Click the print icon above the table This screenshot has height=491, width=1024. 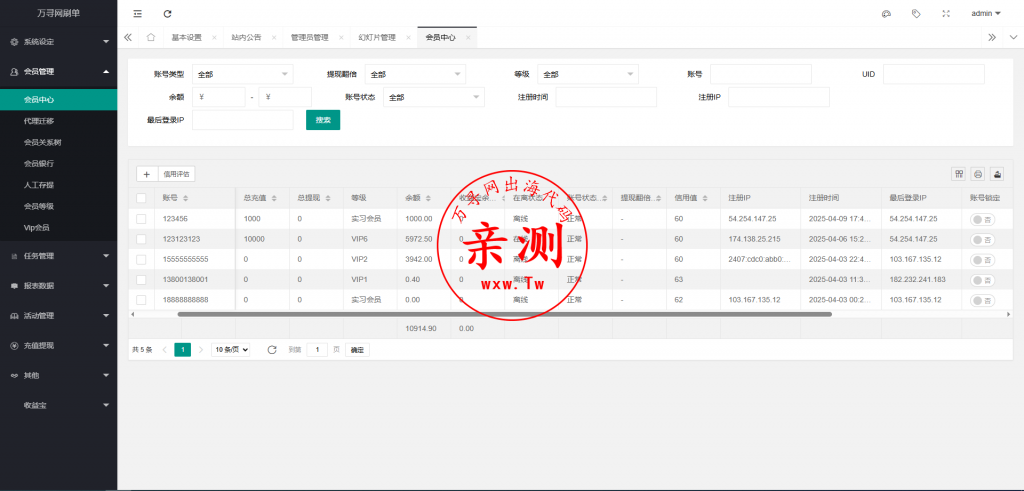coord(978,174)
